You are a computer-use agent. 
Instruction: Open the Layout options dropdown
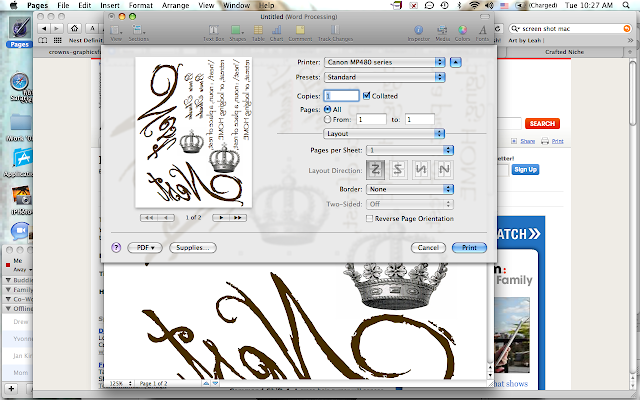[384, 133]
